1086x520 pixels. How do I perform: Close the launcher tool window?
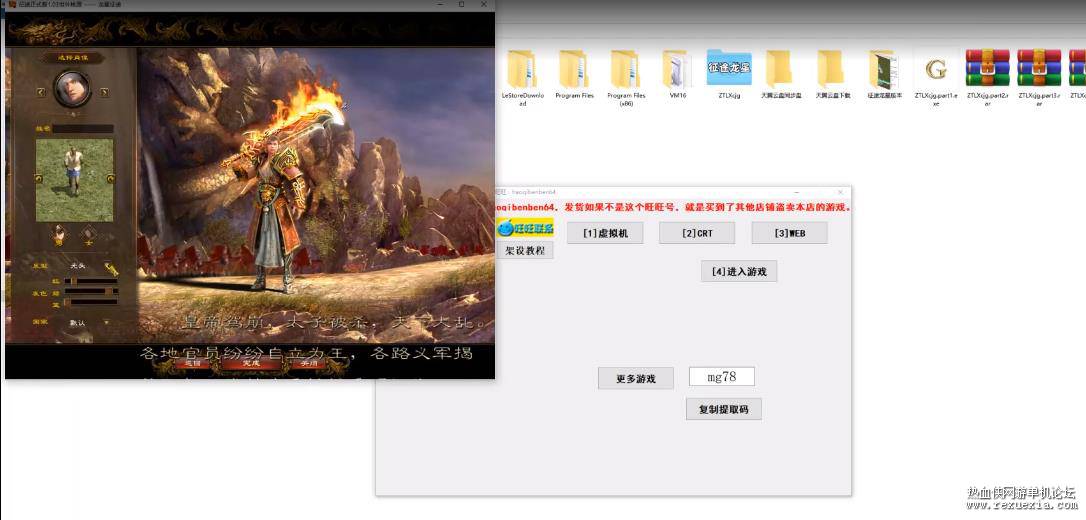[x=840, y=192]
